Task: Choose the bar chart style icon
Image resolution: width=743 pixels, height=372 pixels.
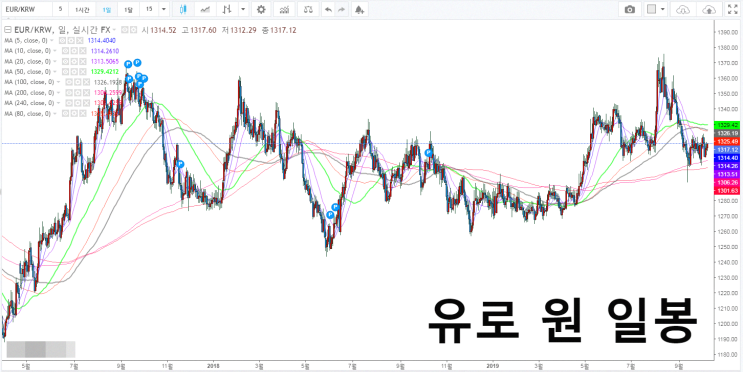Action: pos(228,9)
